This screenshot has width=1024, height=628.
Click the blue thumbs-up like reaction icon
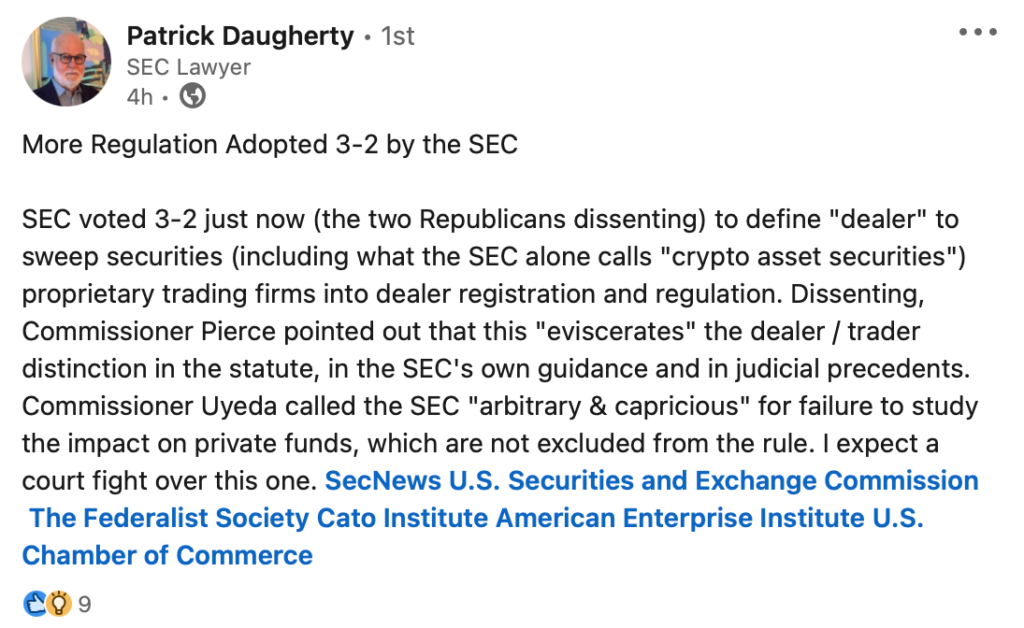34,604
